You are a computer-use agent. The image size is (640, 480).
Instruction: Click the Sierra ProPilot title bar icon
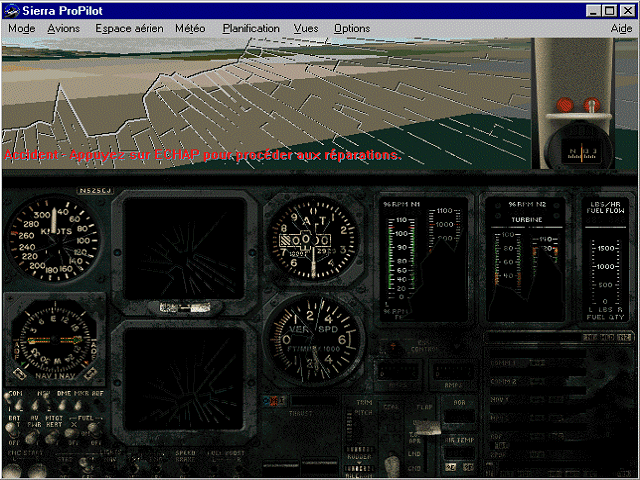coord(11,11)
